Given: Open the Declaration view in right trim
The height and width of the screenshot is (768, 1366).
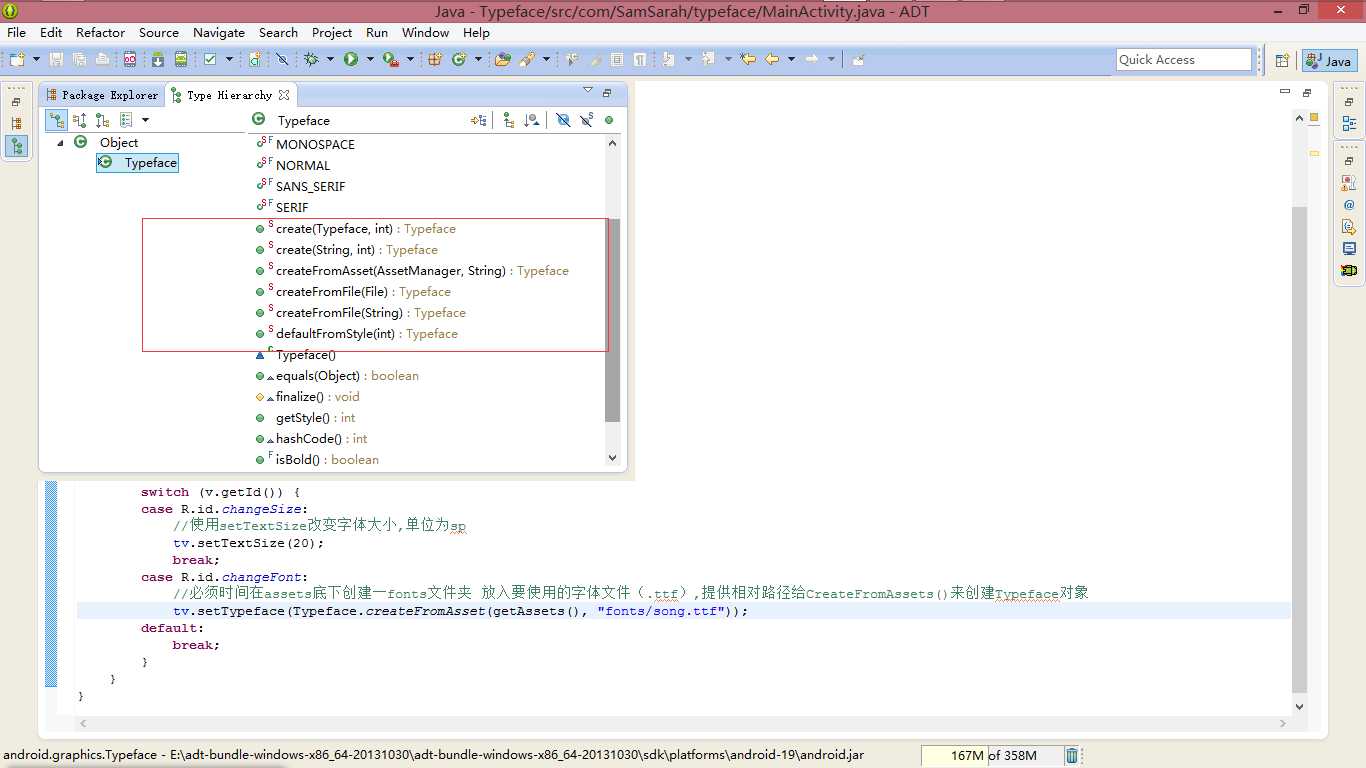Looking at the screenshot, I should point(1349,227).
